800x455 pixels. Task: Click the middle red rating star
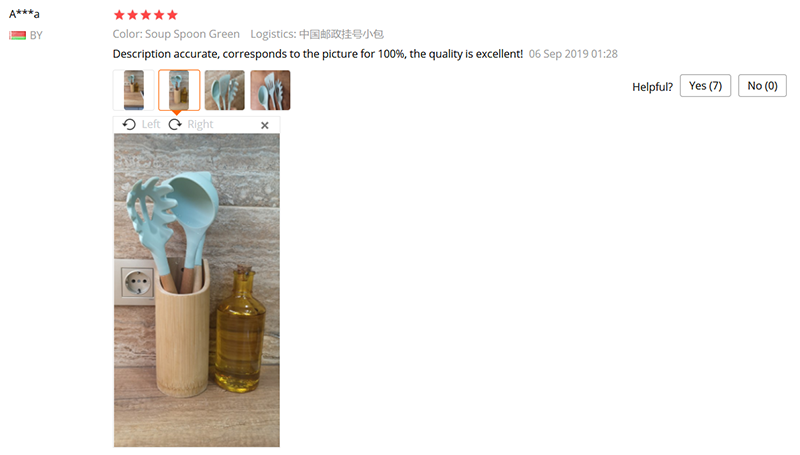point(146,15)
